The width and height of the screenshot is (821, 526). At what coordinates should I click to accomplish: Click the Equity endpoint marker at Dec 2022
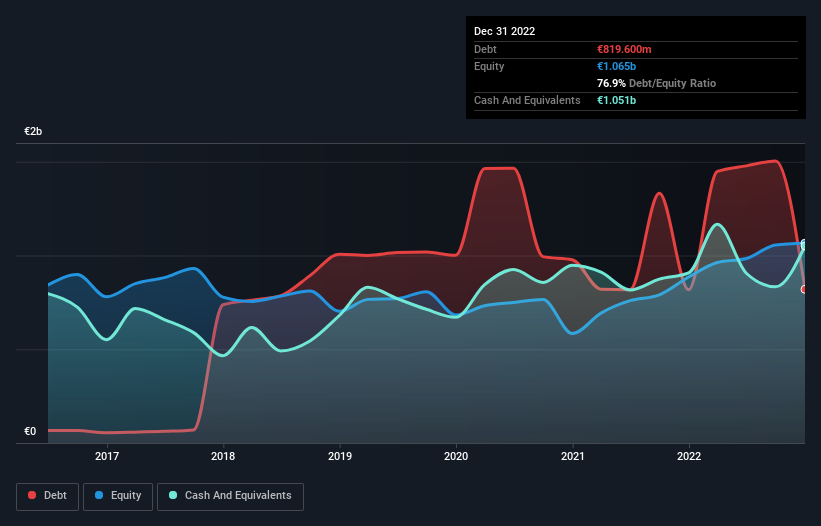point(804,244)
